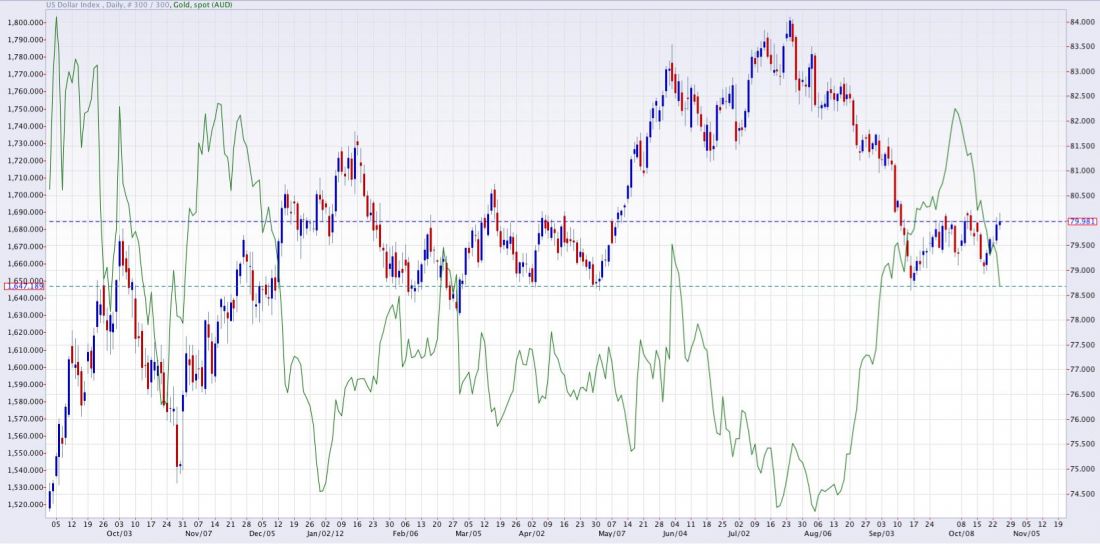Click the May/07 date label
The height and width of the screenshot is (544, 1100).
tap(608, 533)
